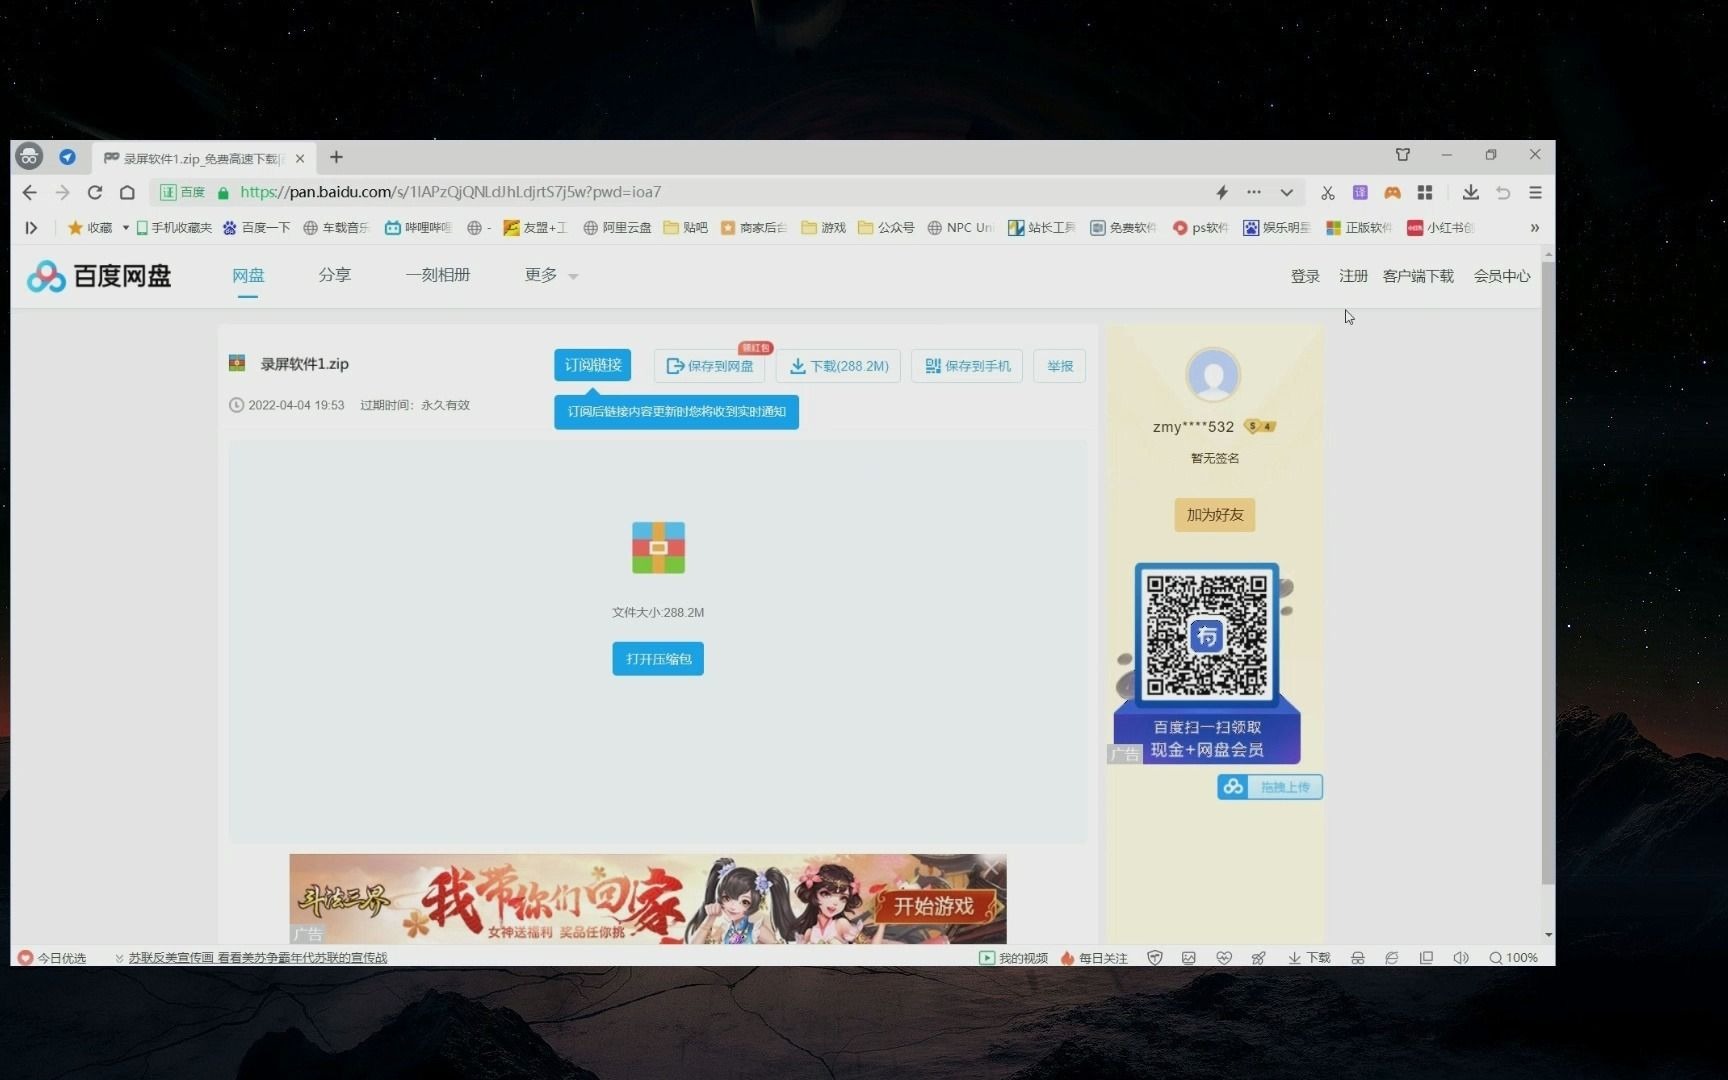
Task: Click the 100% zoom level control
Action: 1513,958
